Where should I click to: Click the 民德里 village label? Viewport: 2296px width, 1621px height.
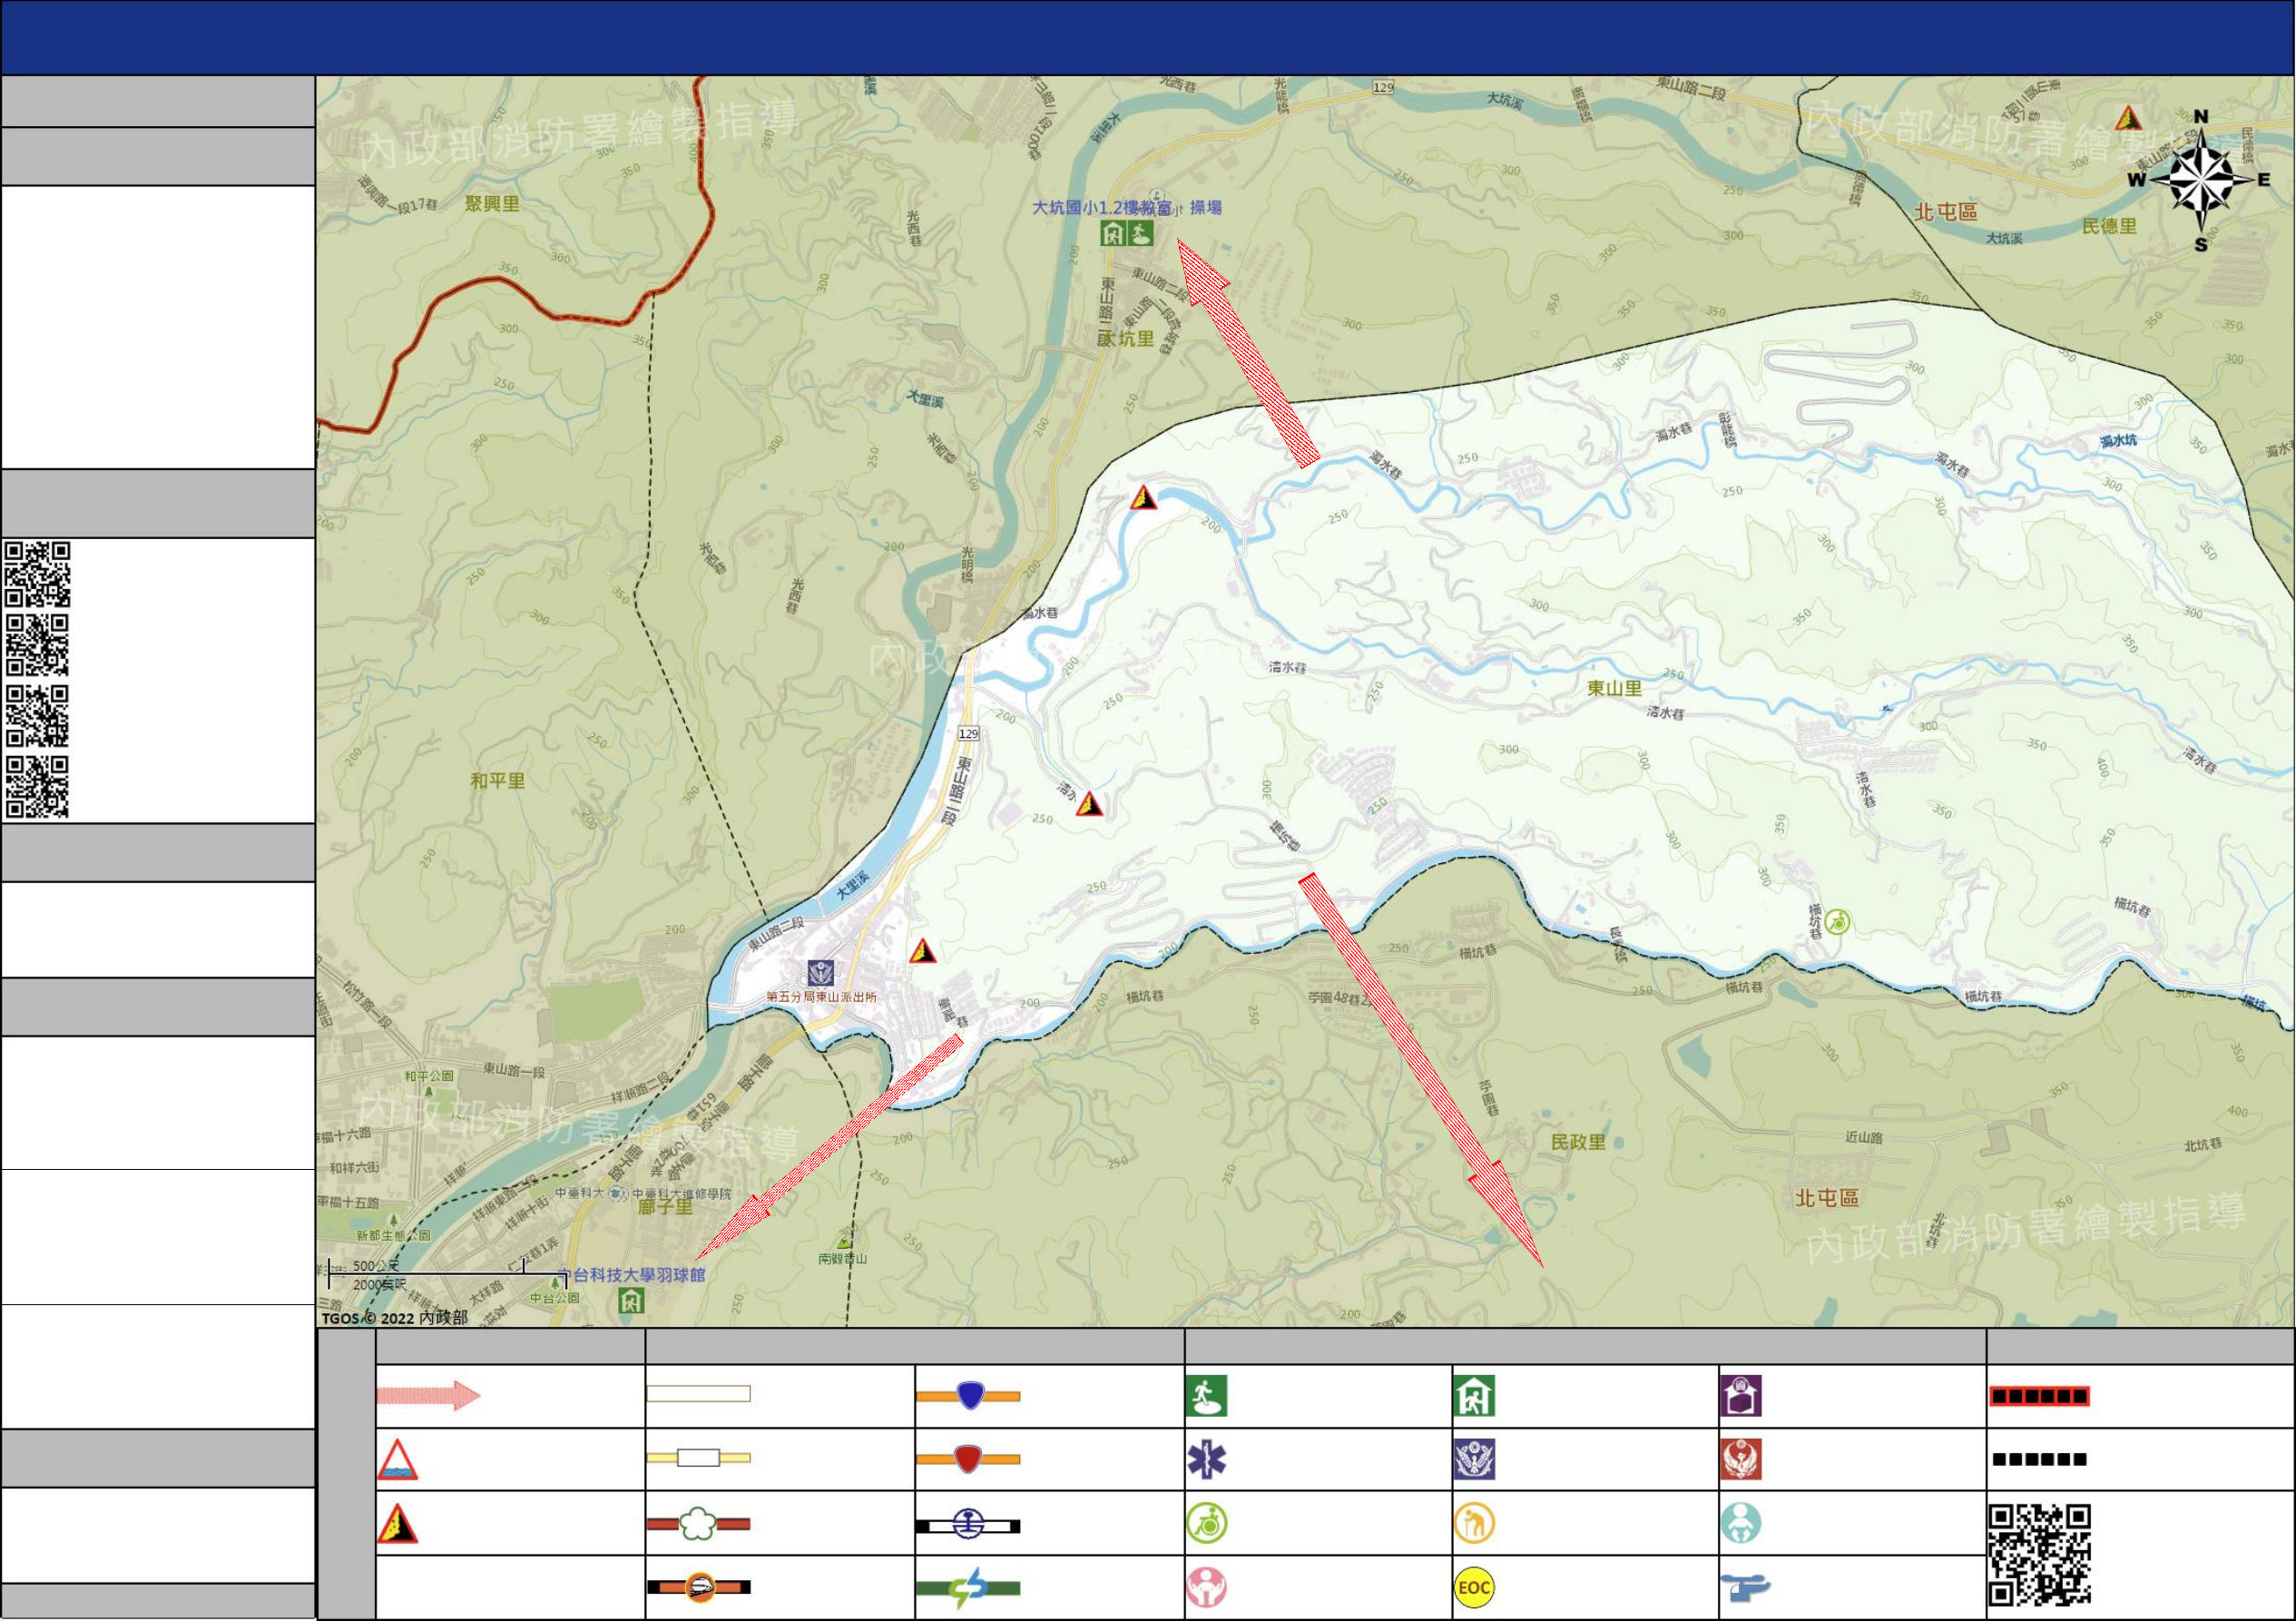tap(2110, 227)
